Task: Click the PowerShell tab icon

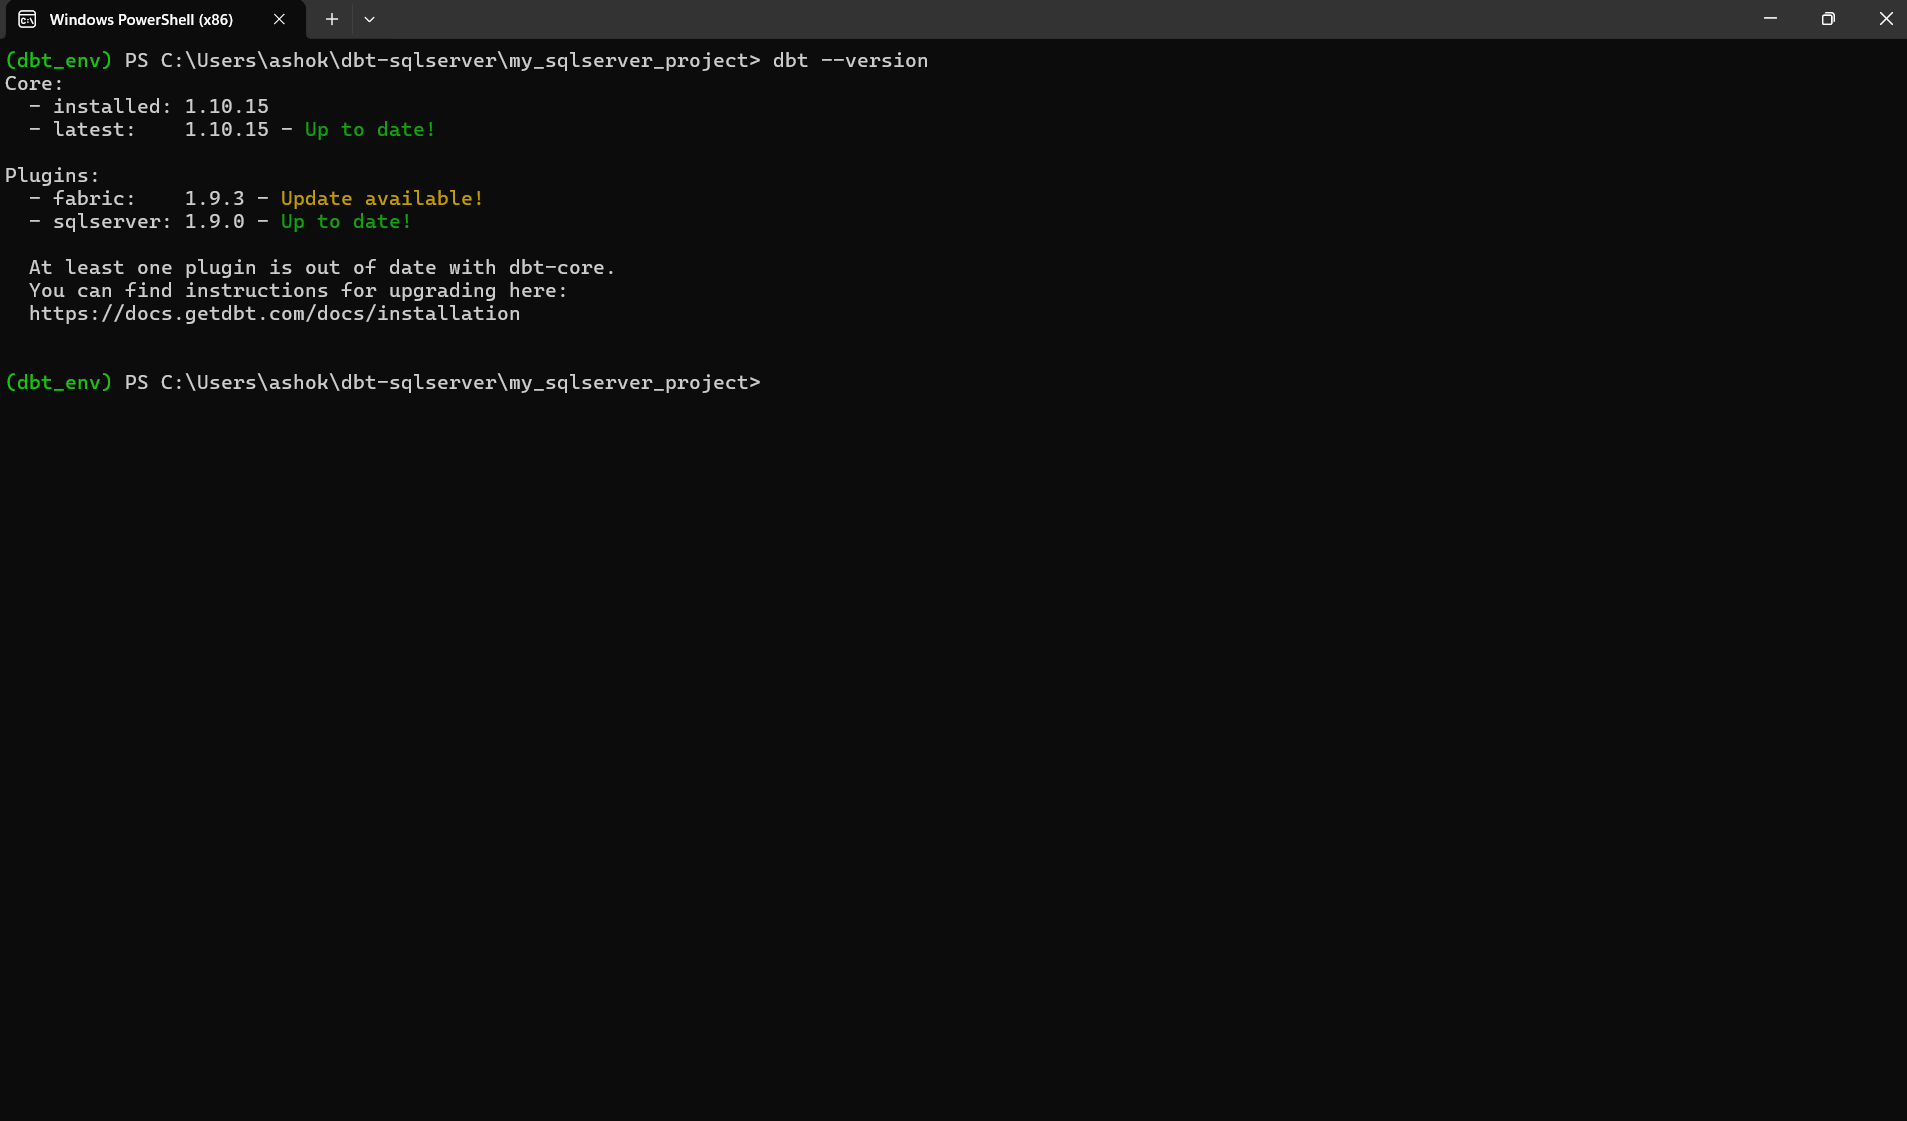Action: click(x=27, y=19)
